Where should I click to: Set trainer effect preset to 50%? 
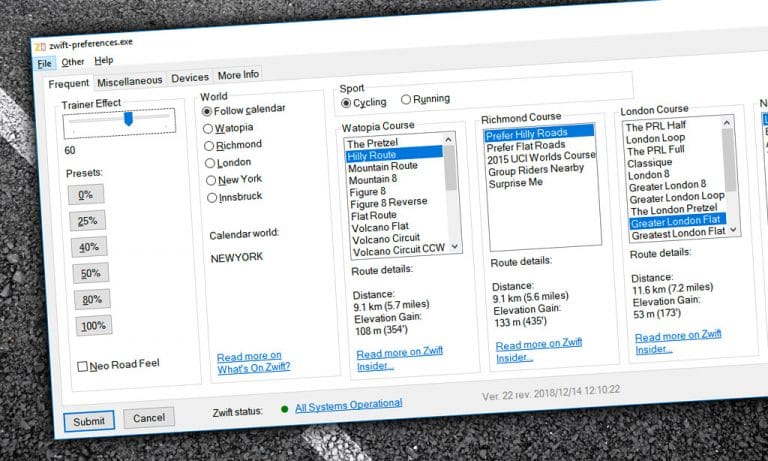point(91,273)
